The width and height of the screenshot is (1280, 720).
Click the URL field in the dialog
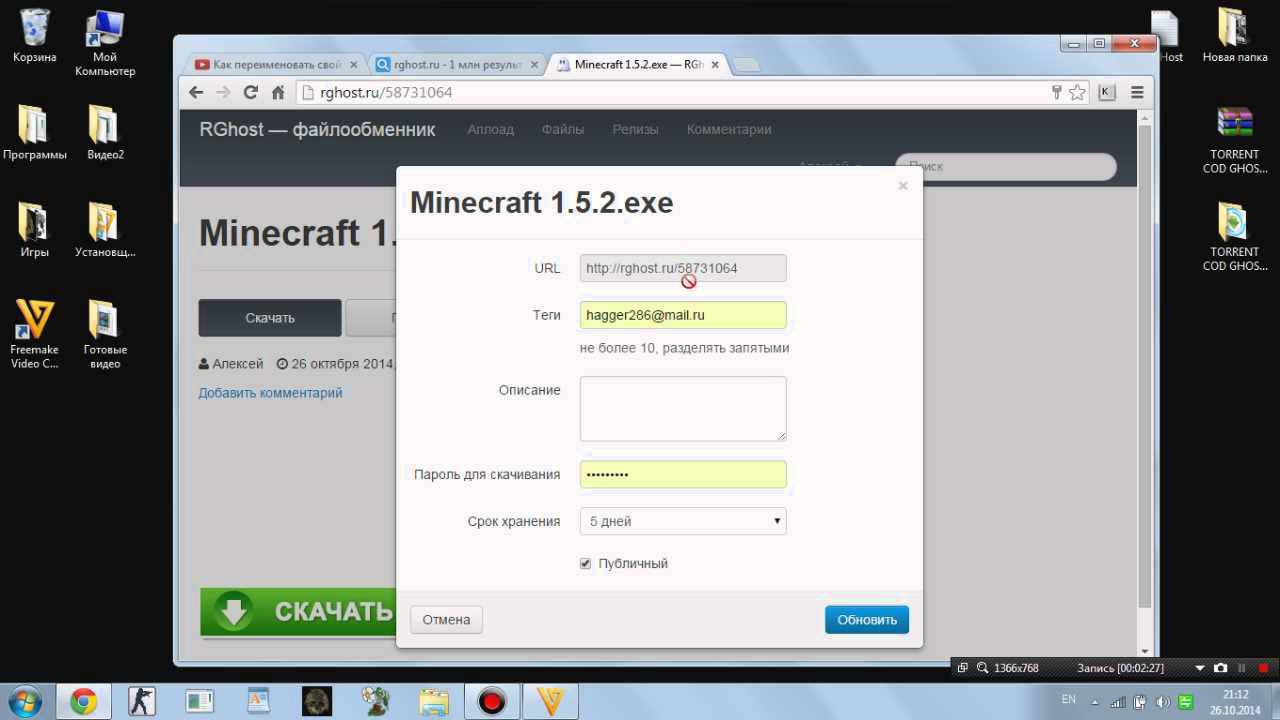[x=683, y=268]
